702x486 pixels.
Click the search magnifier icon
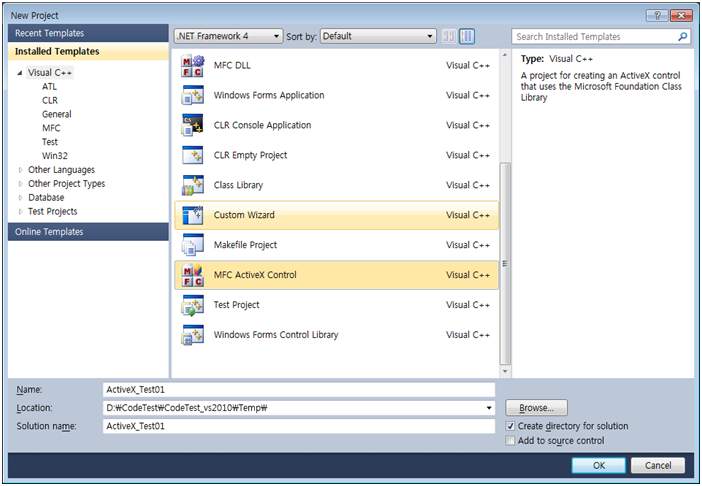(682, 37)
